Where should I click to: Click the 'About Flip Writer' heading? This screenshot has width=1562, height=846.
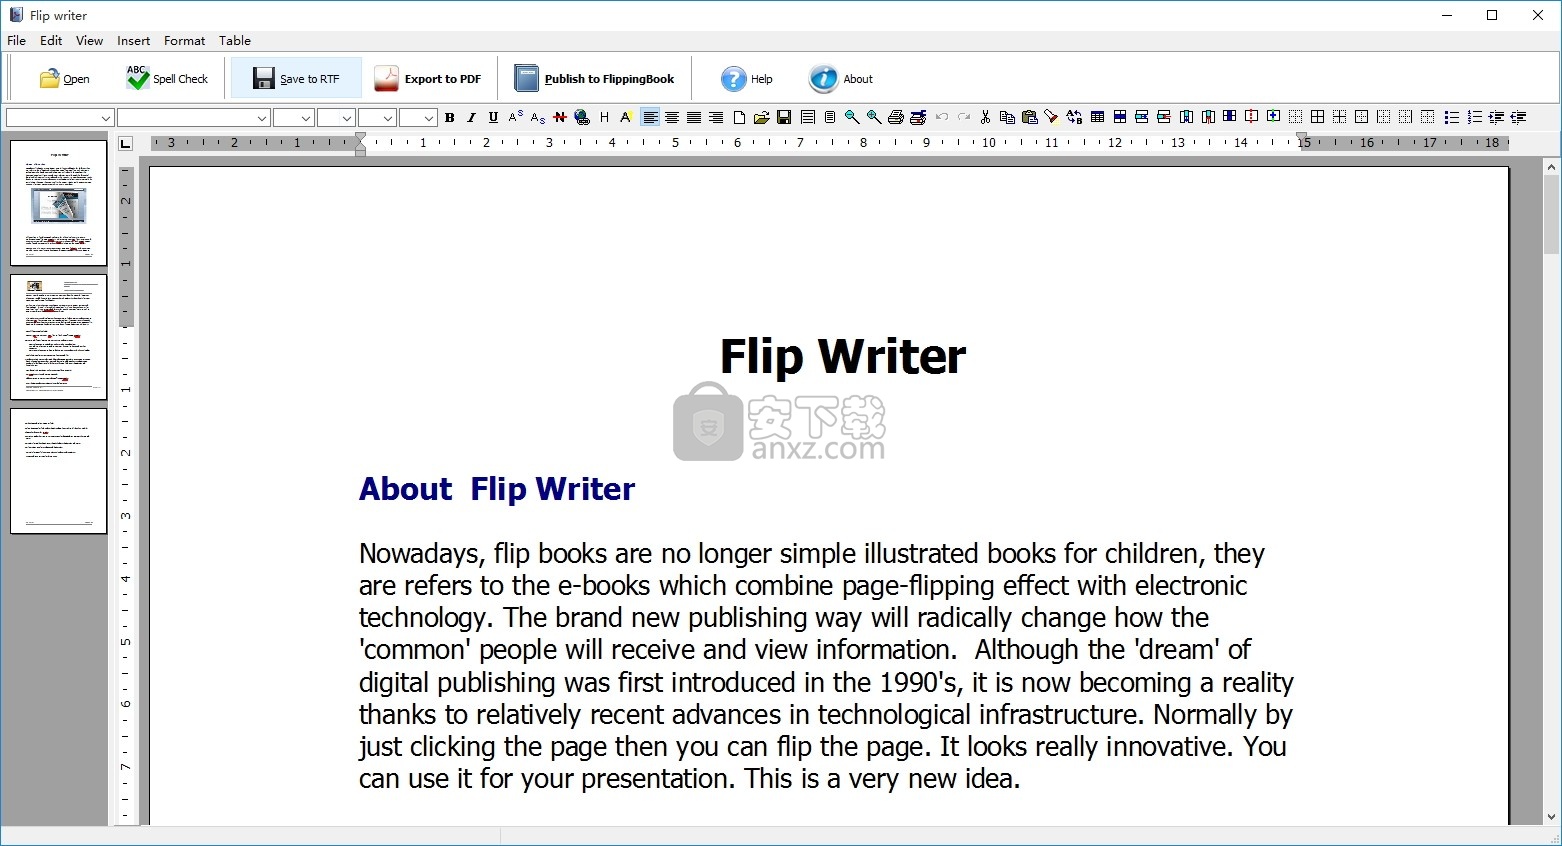(x=497, y=489)
